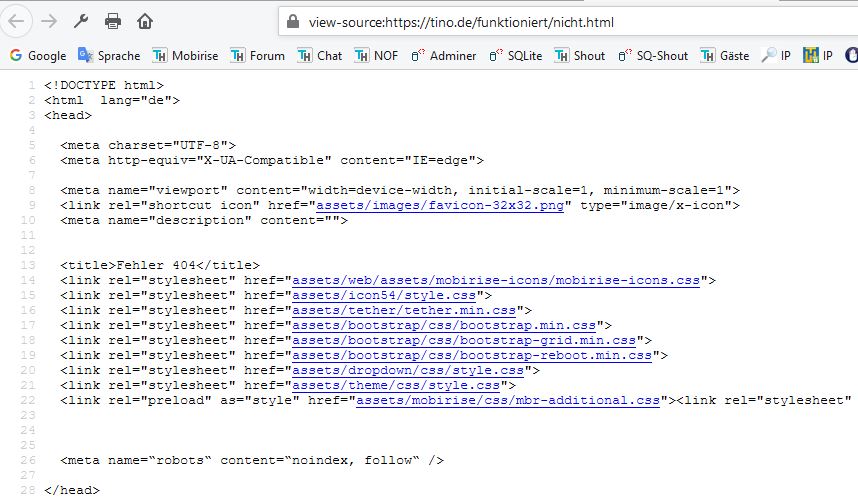The width and height of the screenshot is (858, 501).
Task: Click the robots noindex meta line
Action: 252,461
